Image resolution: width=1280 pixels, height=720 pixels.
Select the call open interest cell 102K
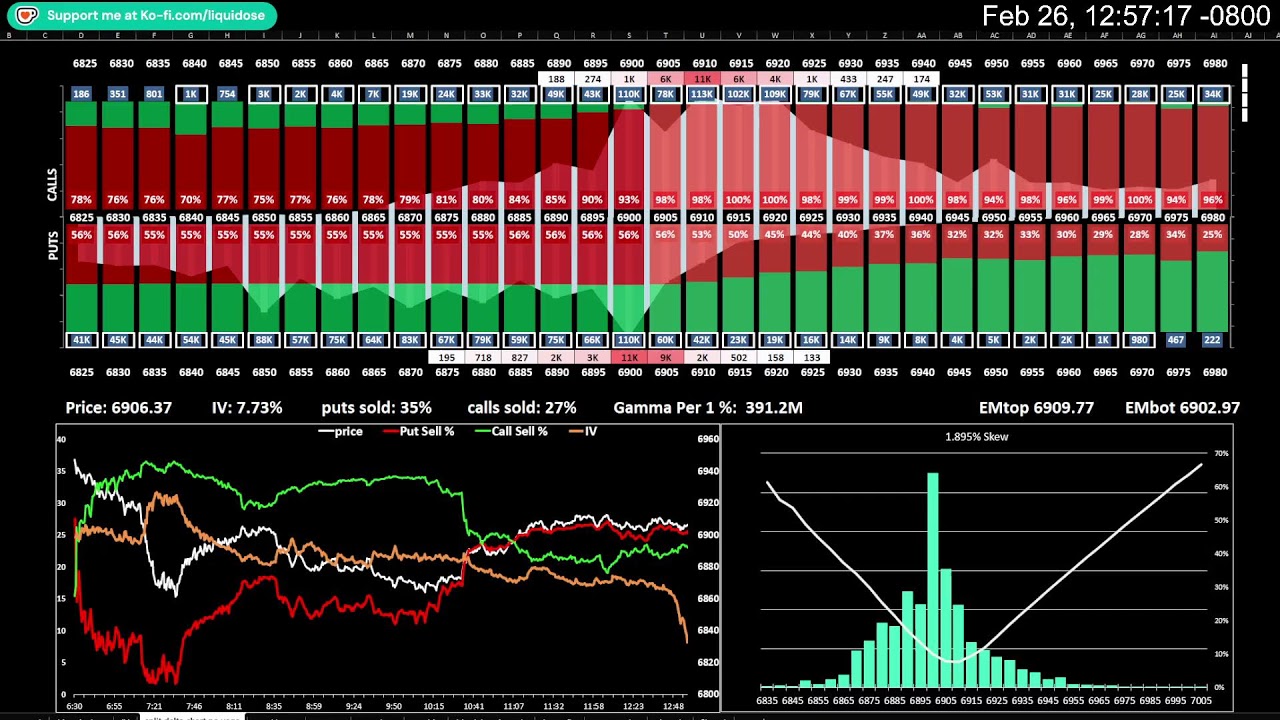coord(738,94)
